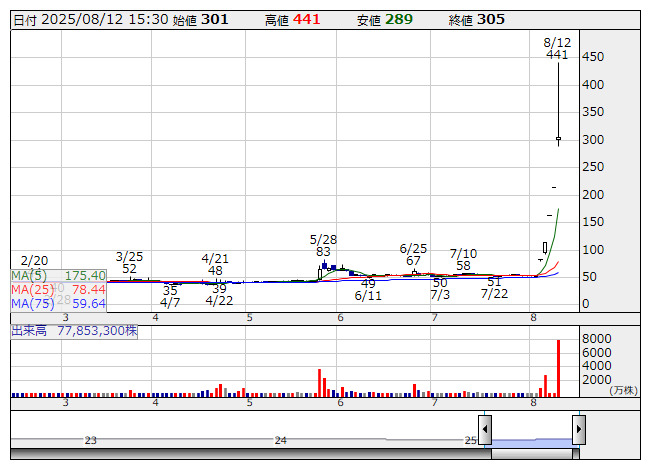Click the 8/12 candlestick near 300
This screenshot has height=470, width=653.
point(558,139)
